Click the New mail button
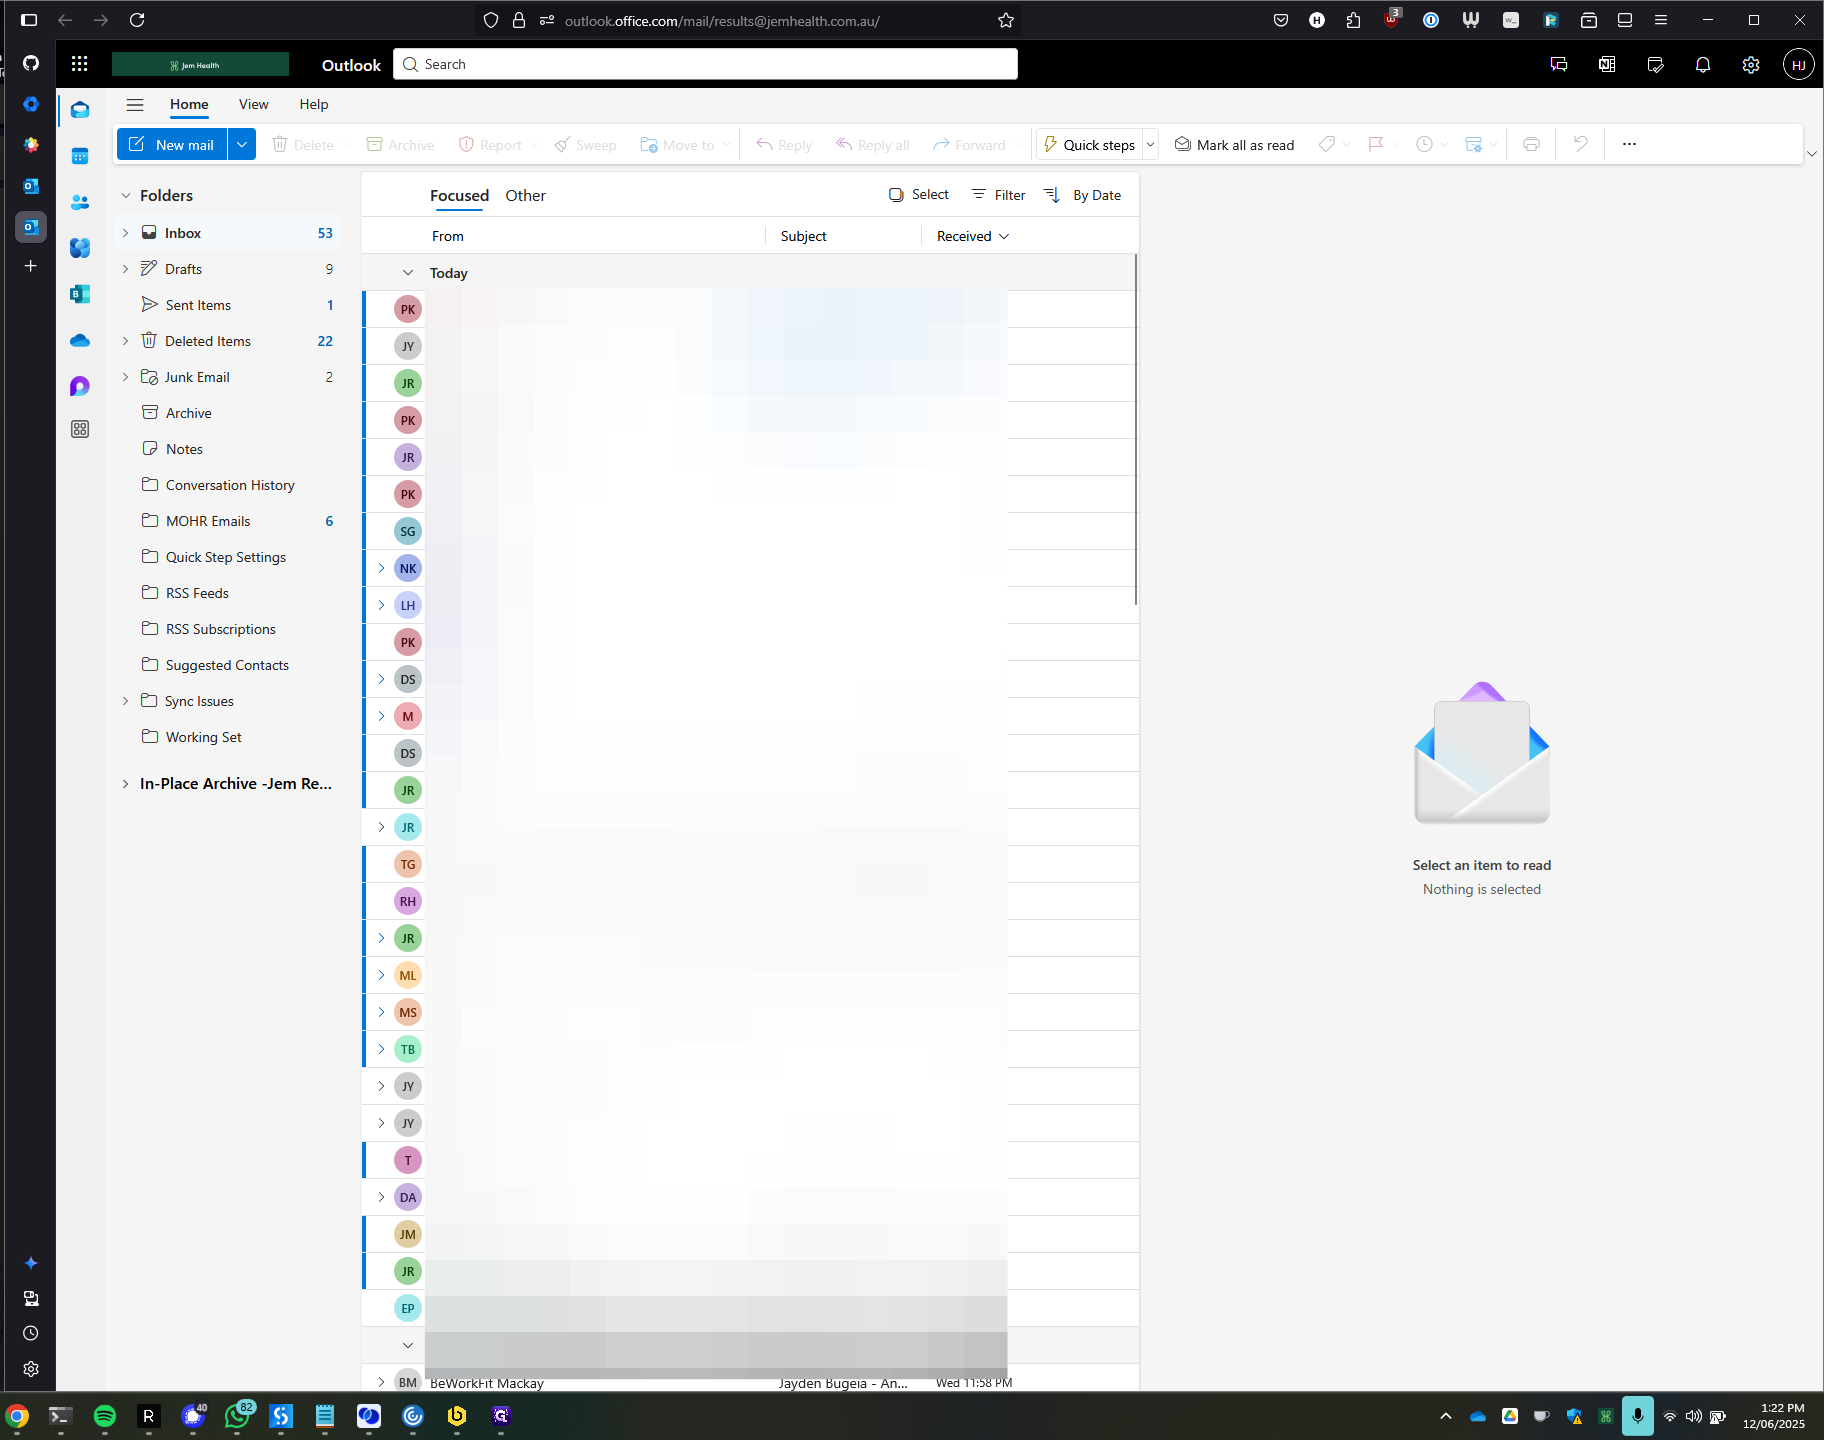The image size is (1824, 1440). click(172, 144)
